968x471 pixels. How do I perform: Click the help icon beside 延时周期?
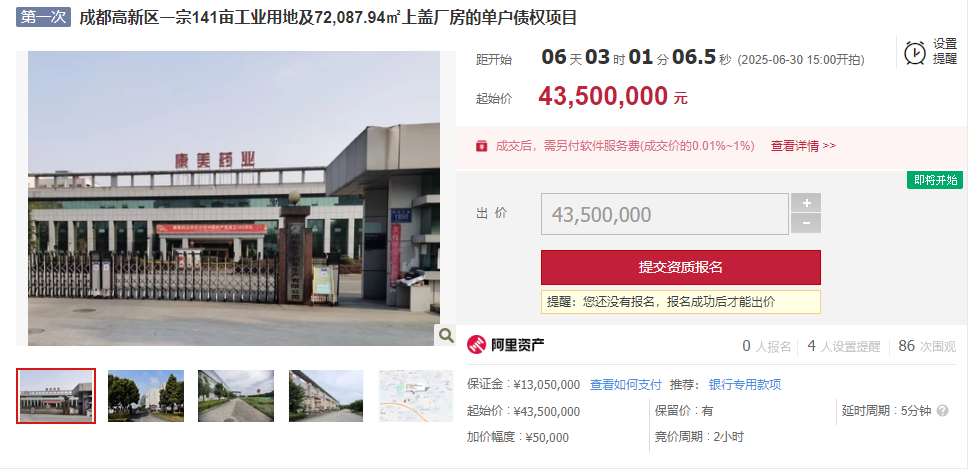(942, 411)
